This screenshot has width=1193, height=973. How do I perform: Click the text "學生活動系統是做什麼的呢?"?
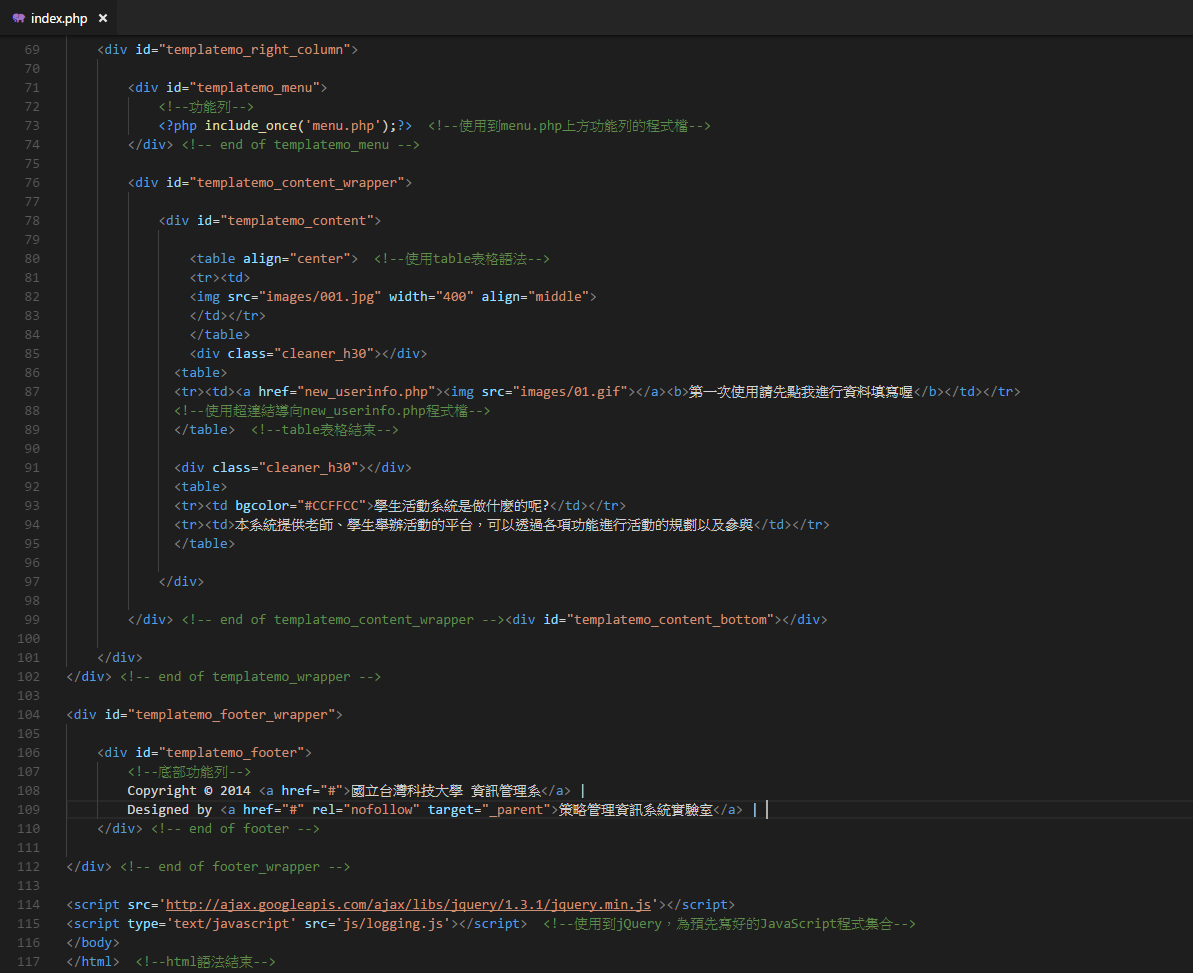coord(461,506)
